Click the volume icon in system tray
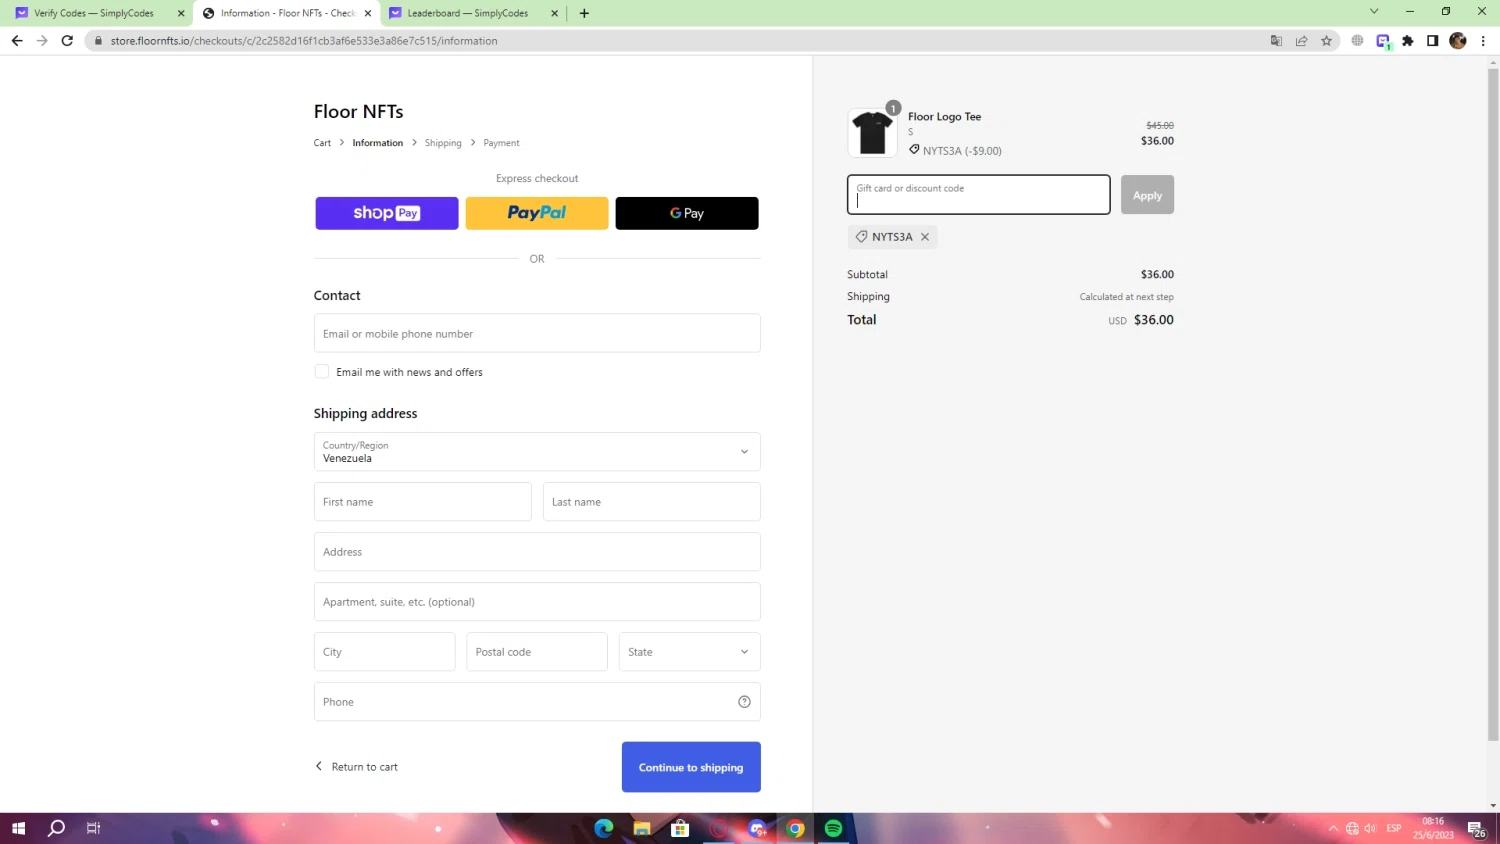This screenshot has width=1500, height=844. [x=1370, y=828]
